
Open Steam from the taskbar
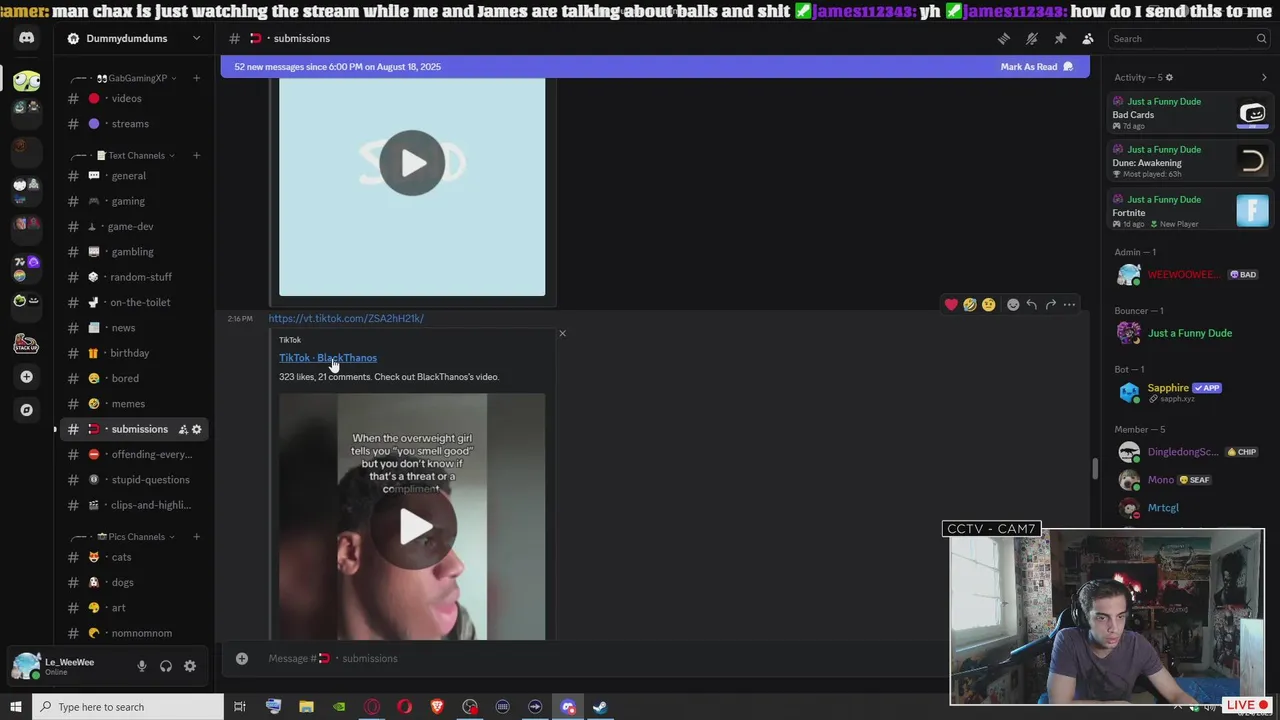click(600, 707)
